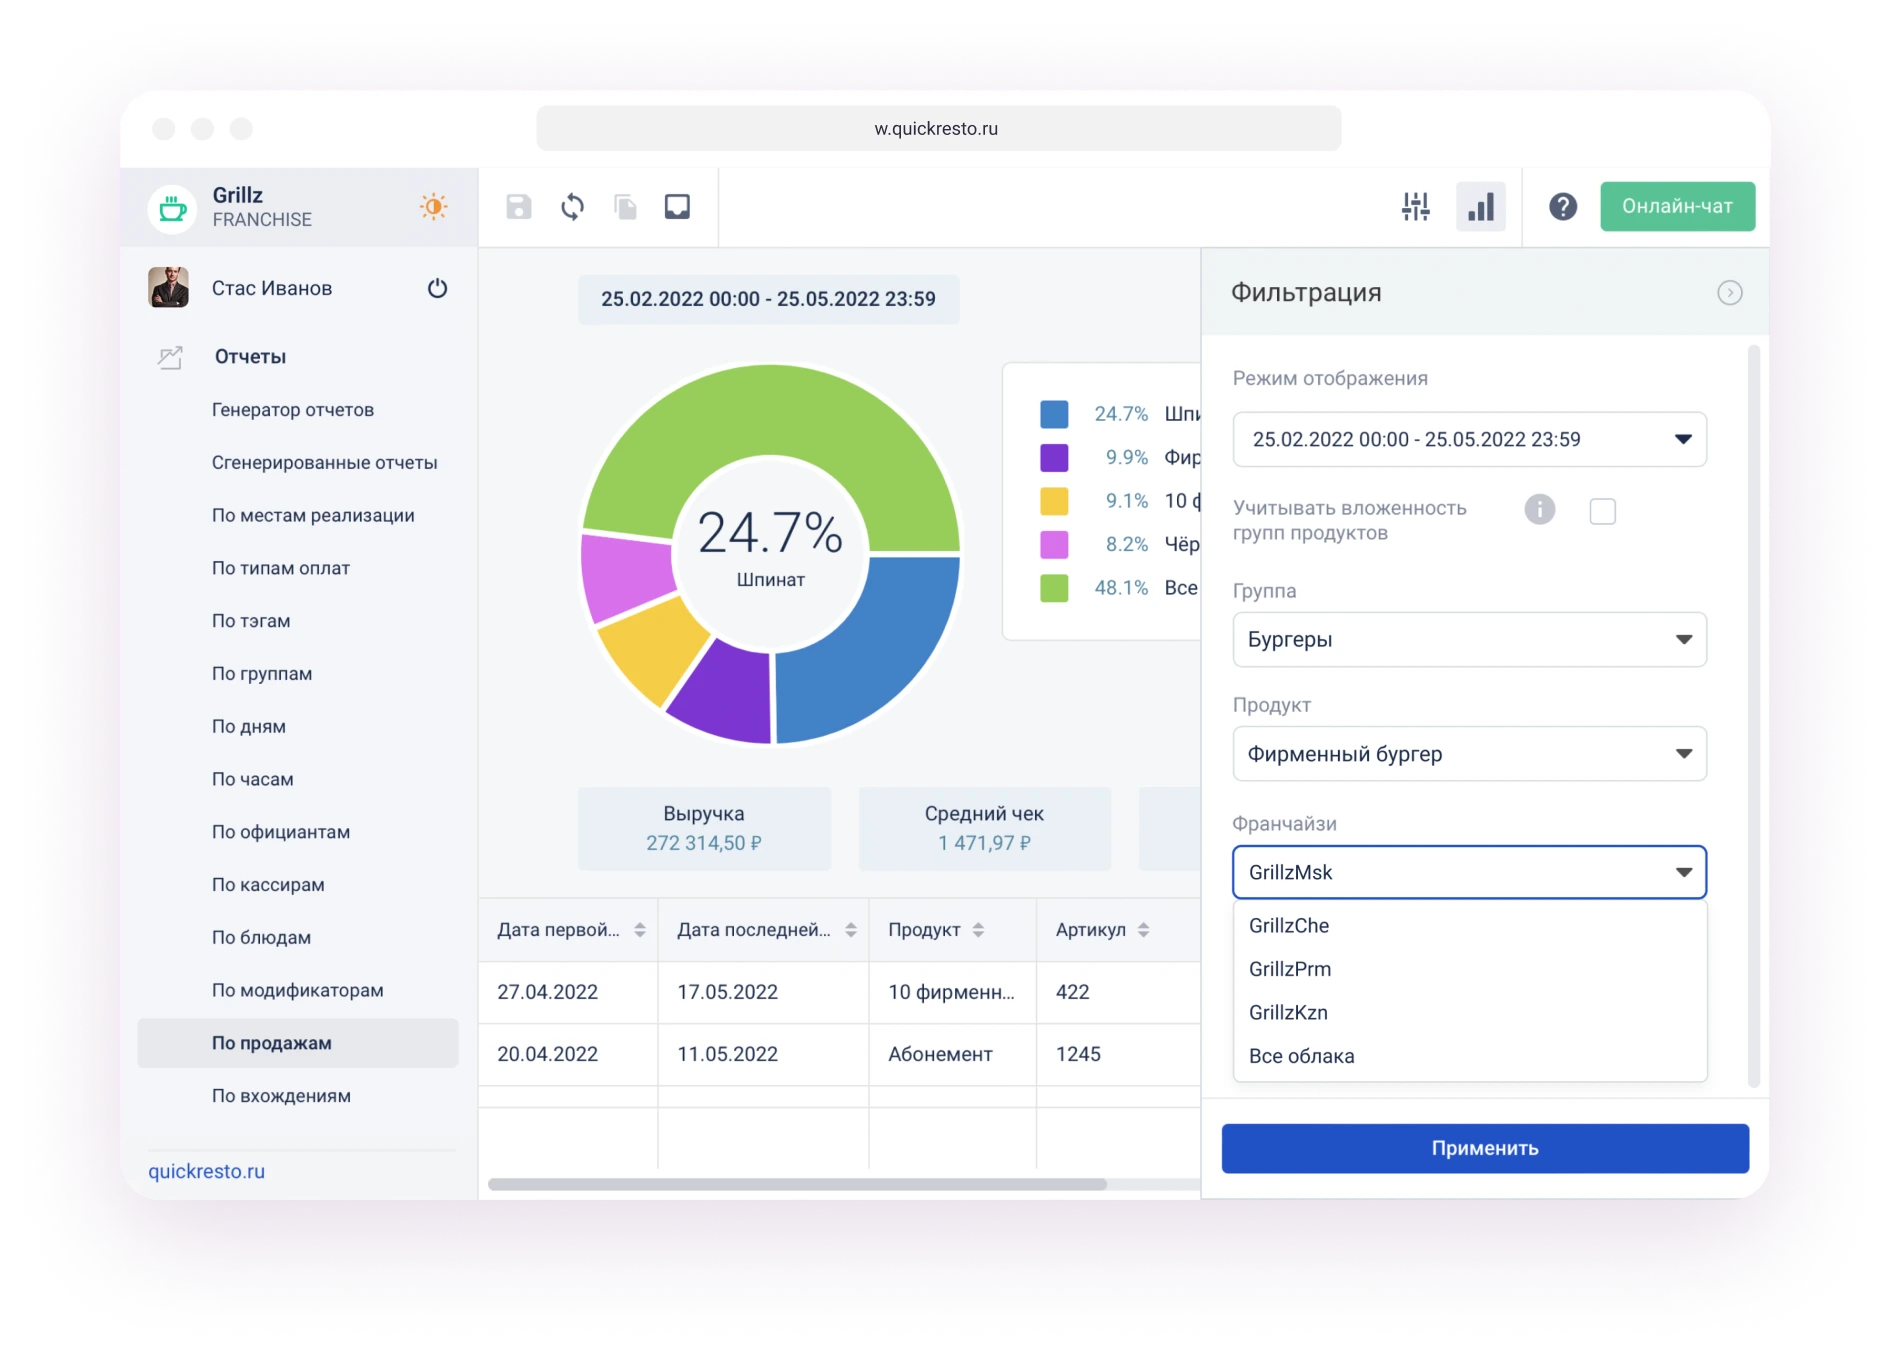Expand the Группа dropdown showing Бургеры

[1469, 640]
